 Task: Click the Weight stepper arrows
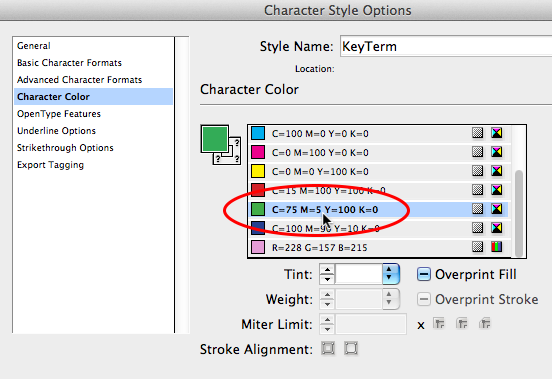click(327, 299)
